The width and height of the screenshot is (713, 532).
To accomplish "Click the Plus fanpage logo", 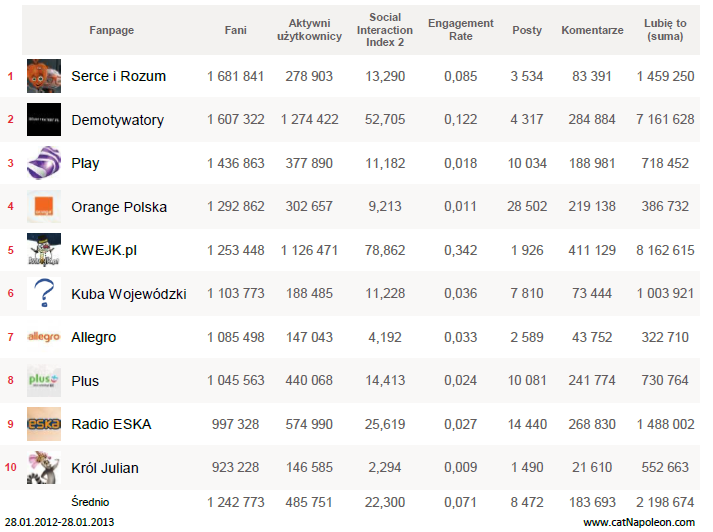I will coord(44,381).
